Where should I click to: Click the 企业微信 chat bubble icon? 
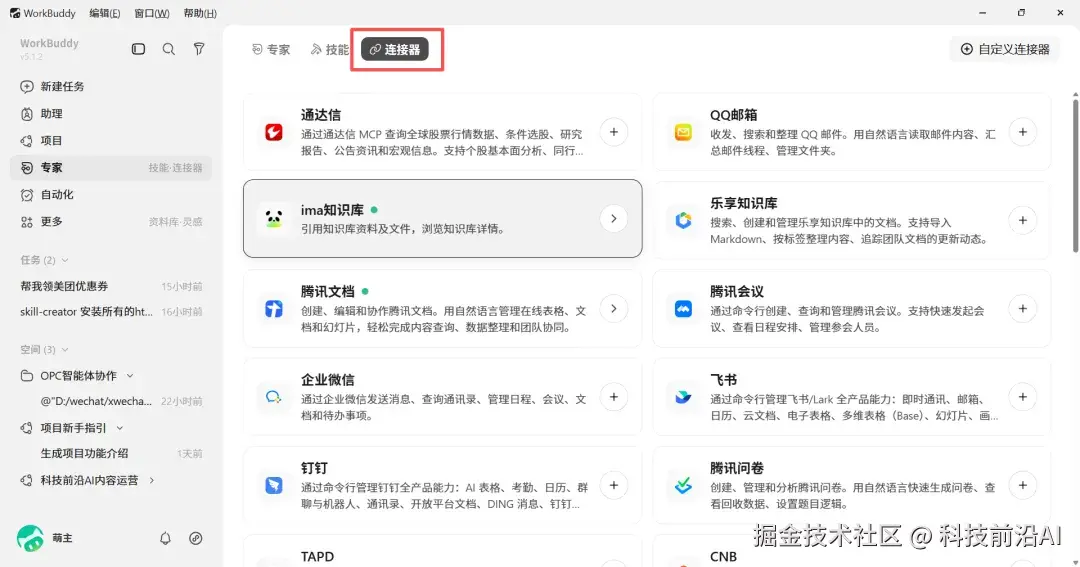(273, 397)
